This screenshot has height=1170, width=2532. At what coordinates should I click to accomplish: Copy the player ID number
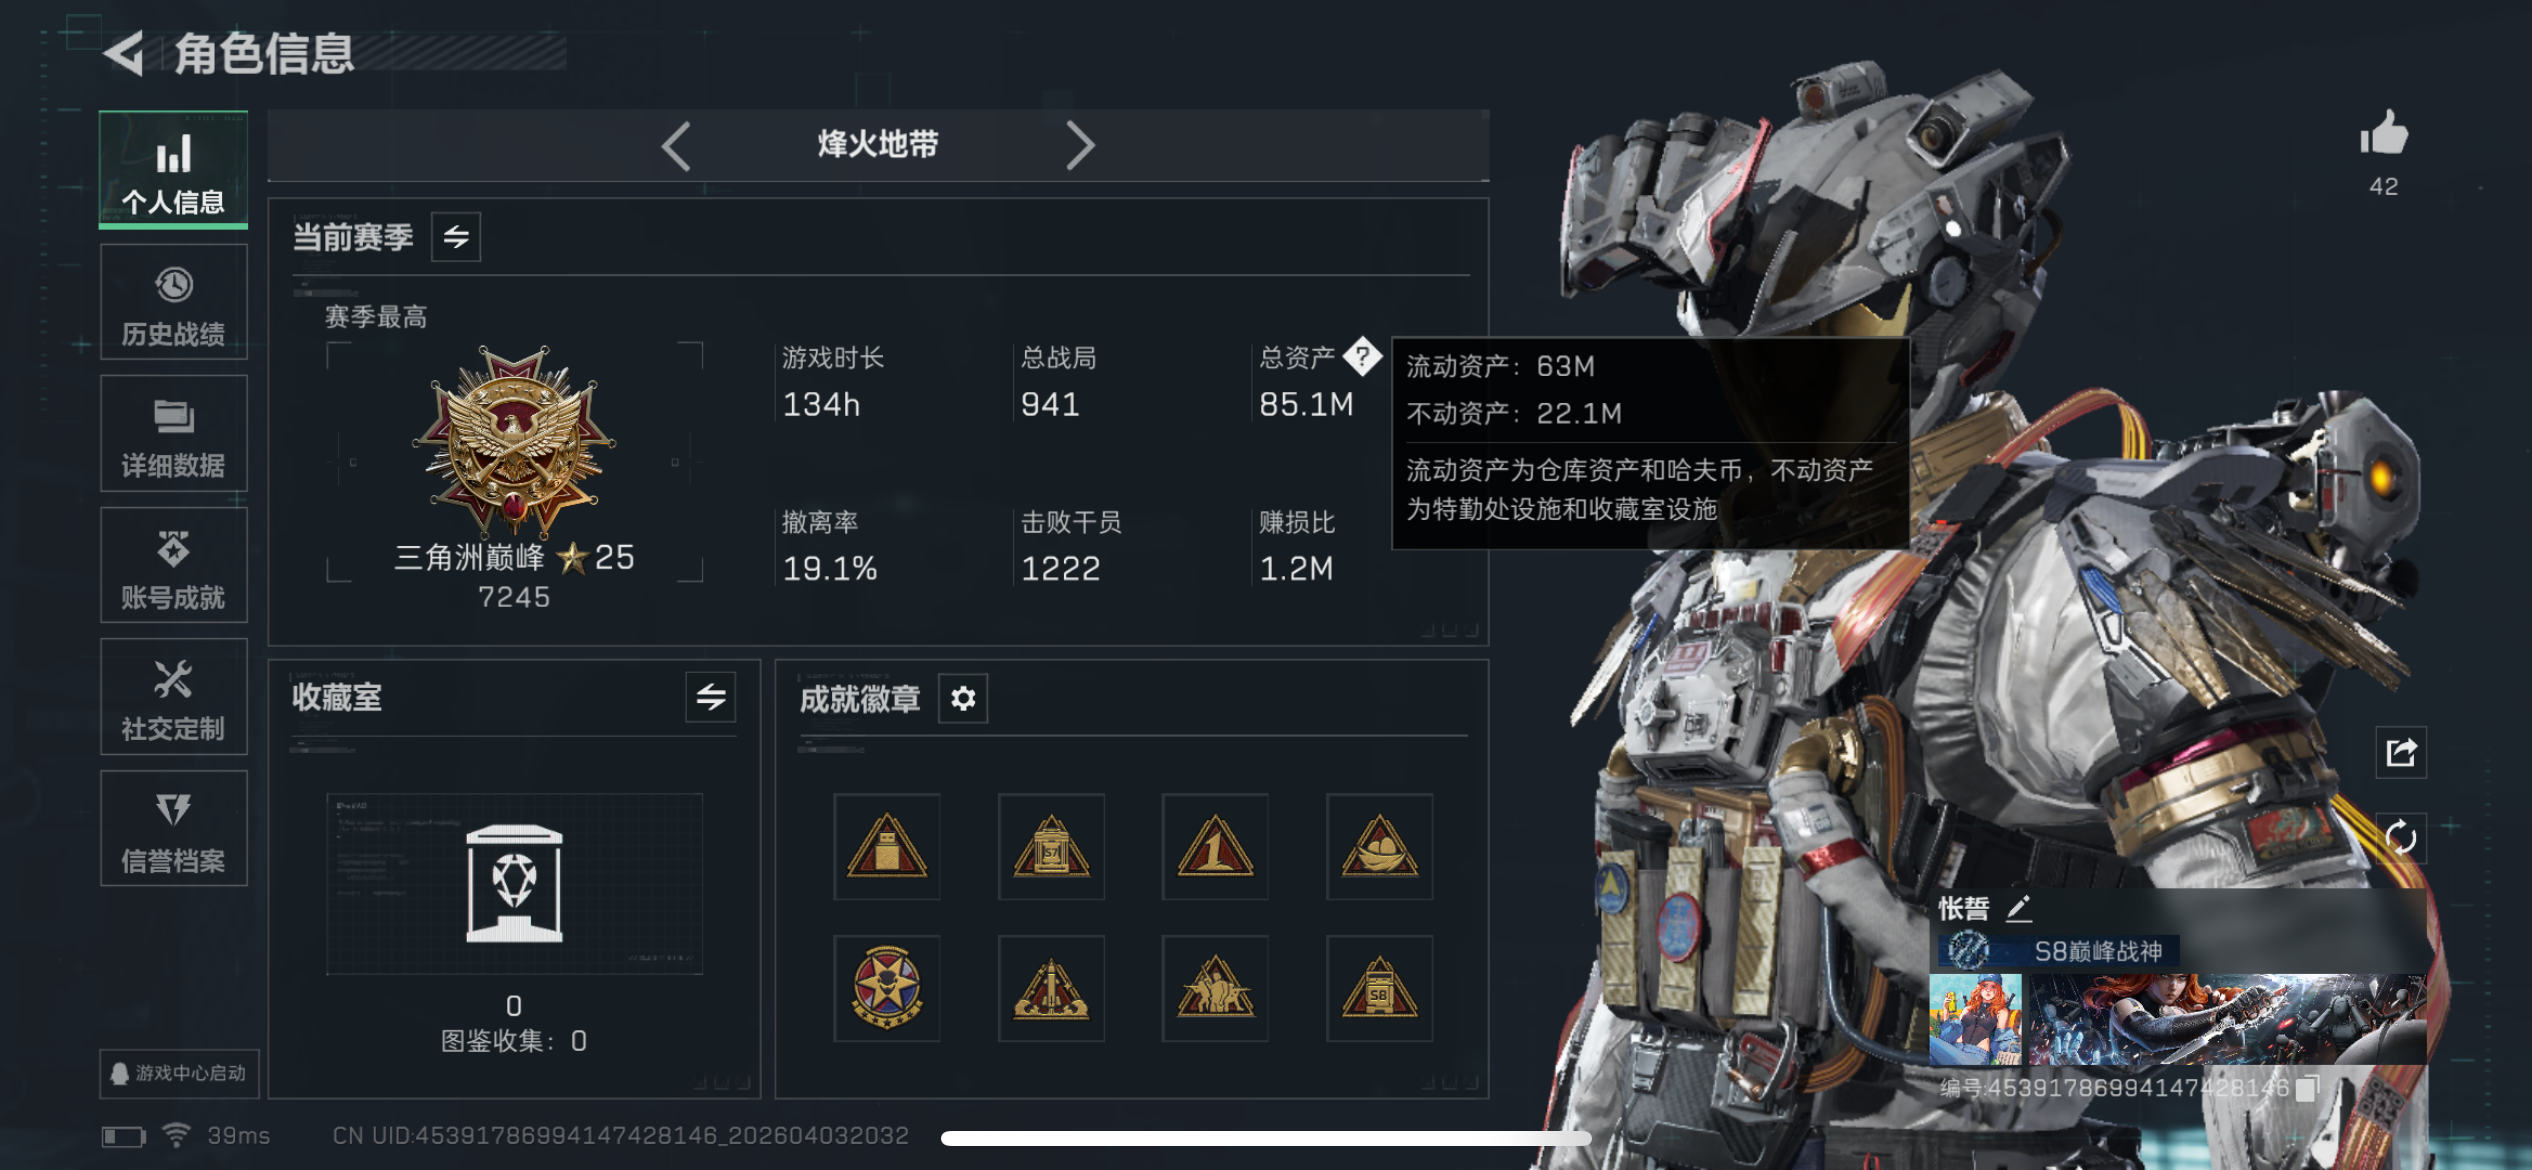(2307, 1087)
